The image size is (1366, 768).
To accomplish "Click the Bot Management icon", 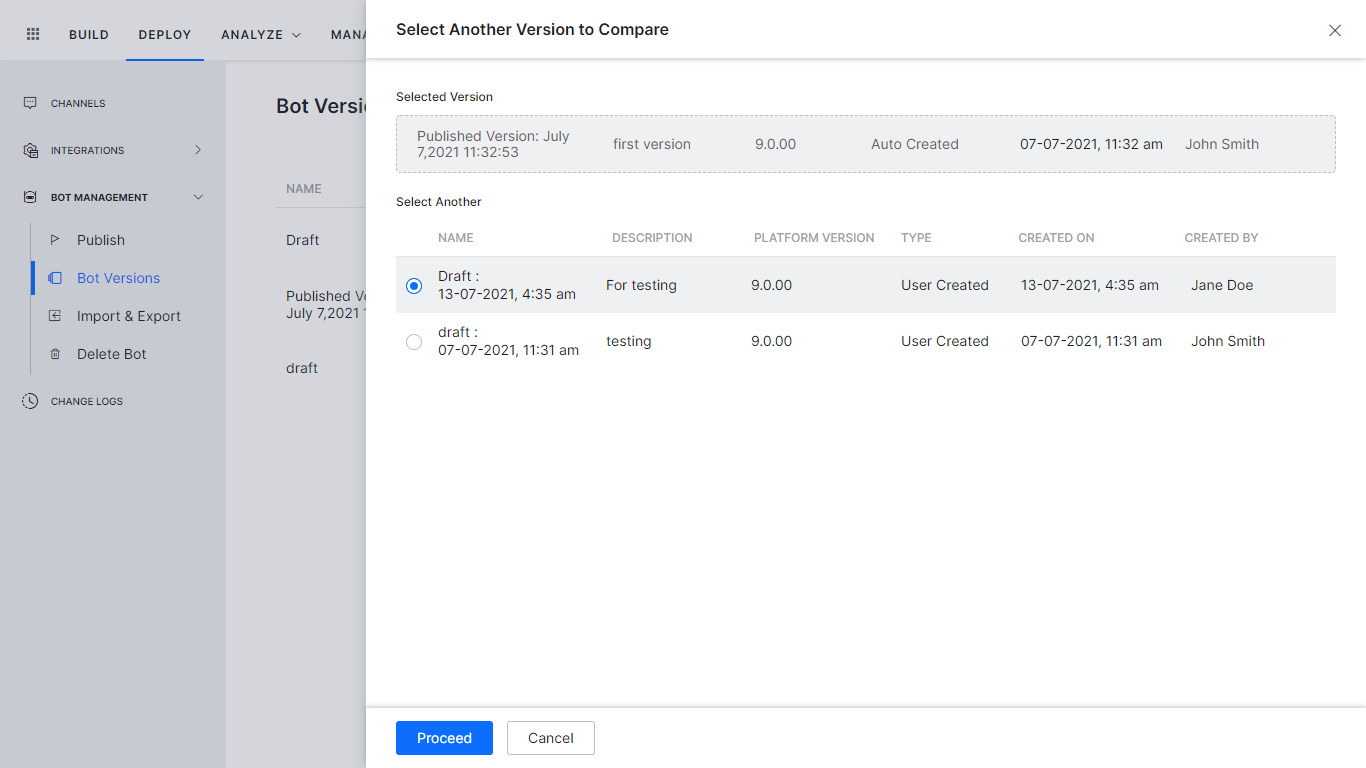I will tap(30, 196).
